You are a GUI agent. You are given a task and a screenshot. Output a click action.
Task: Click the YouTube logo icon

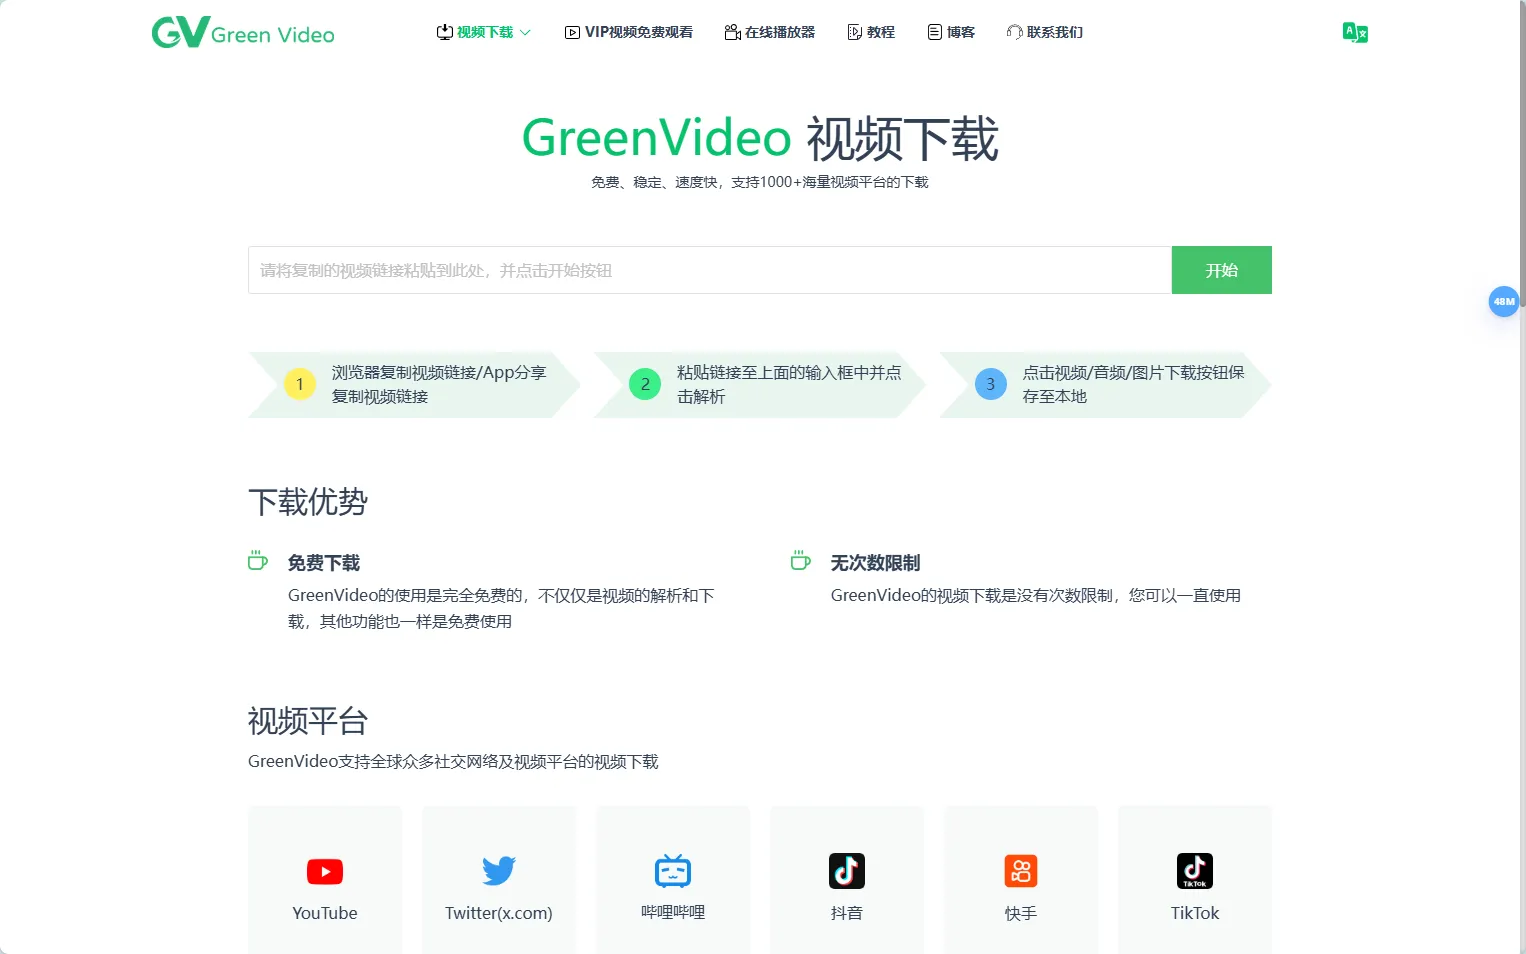(x=325, y=871)
